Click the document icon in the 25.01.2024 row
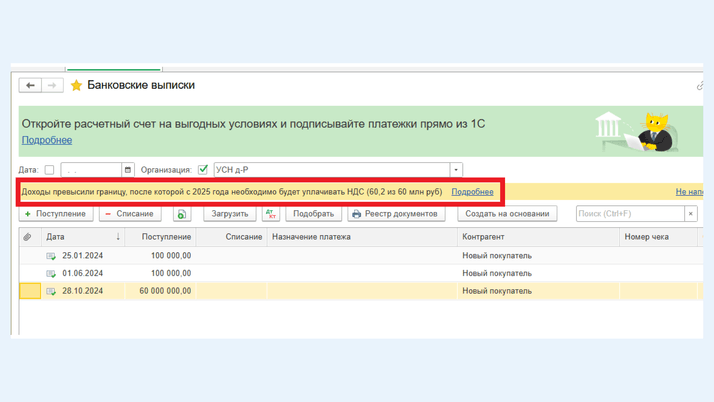The width and height of the screenshot is (714, 402). click(51, 256)
